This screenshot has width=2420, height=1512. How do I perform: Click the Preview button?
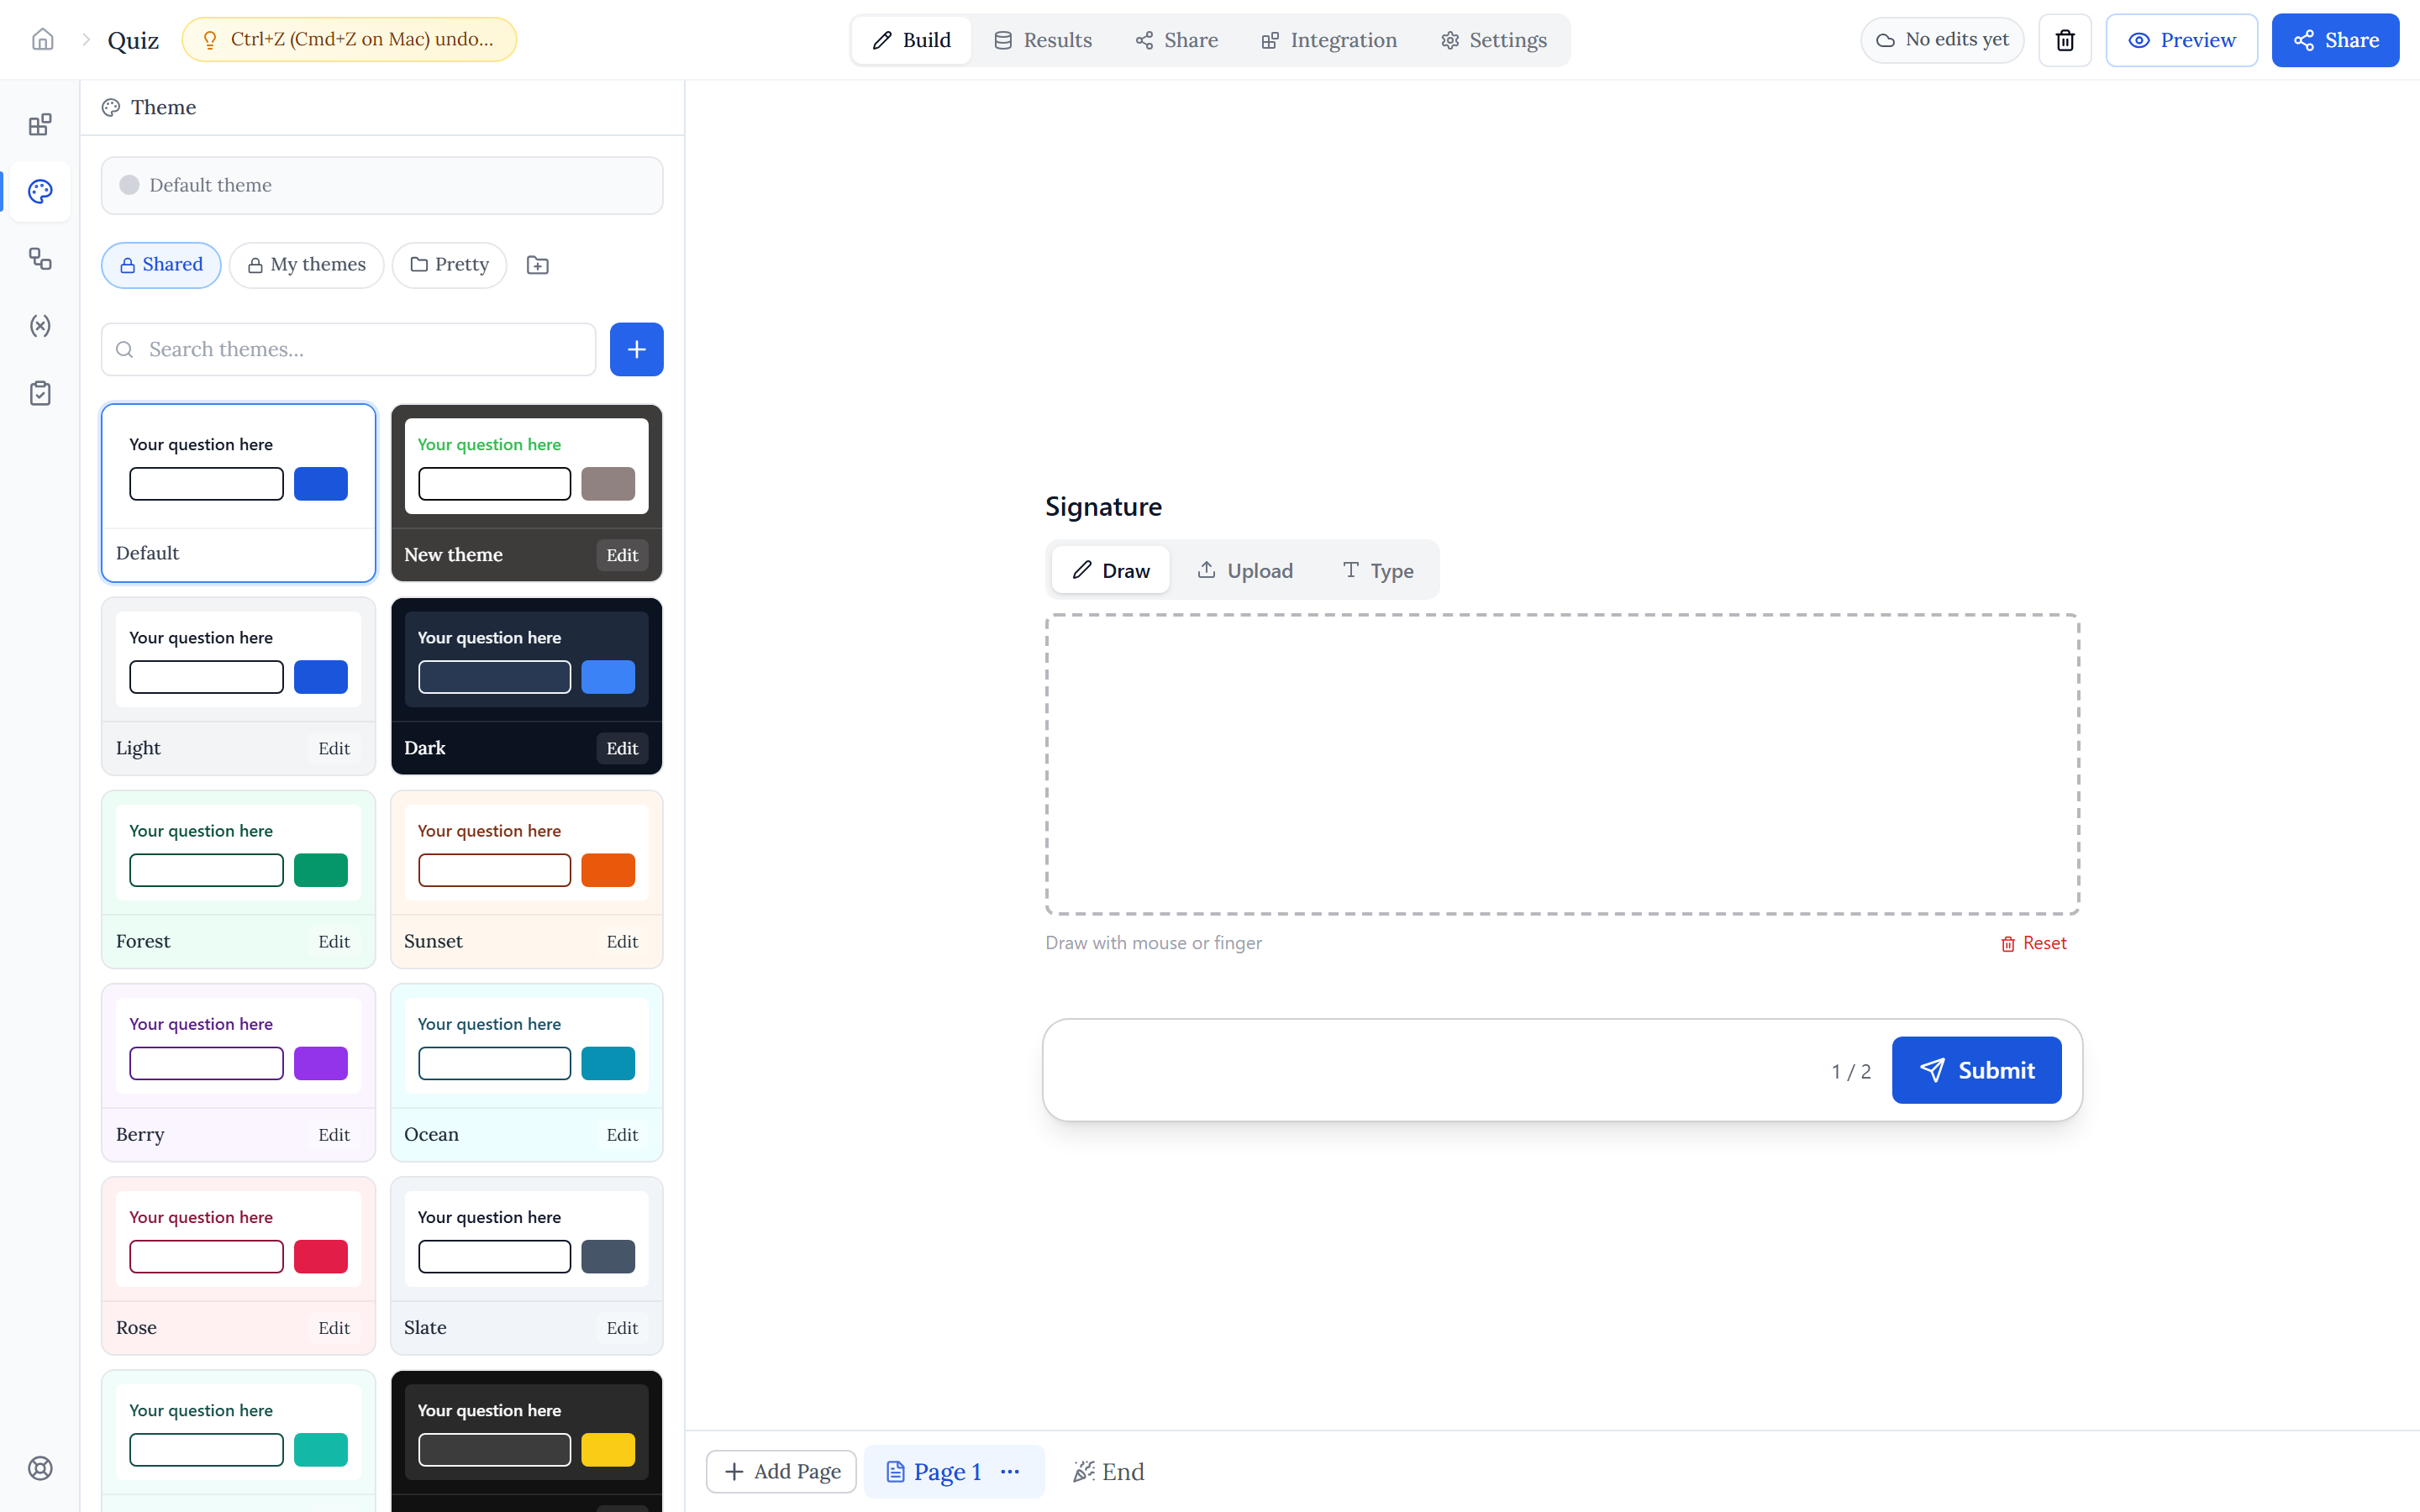[2182, 40]
